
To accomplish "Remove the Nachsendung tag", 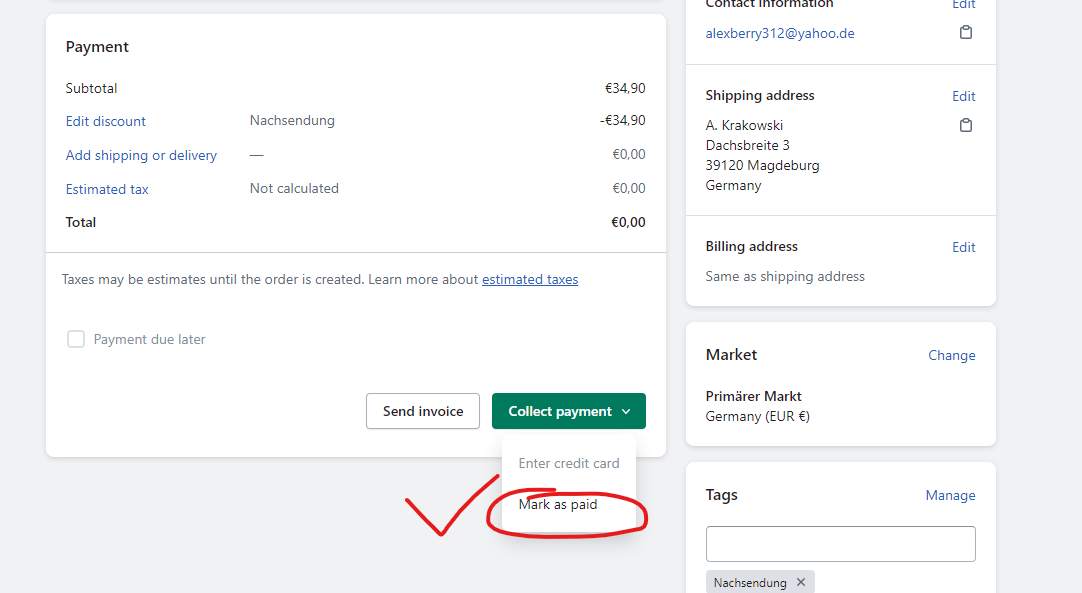I will click(801, 582).
